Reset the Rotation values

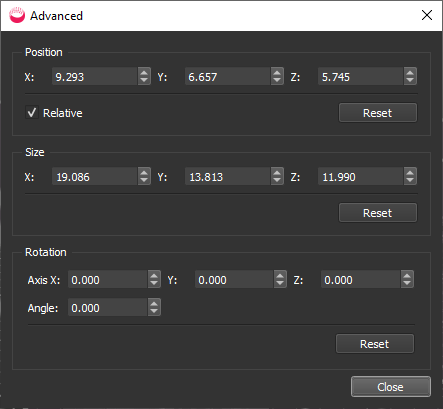pyautogui.click(x=375, y=344)
